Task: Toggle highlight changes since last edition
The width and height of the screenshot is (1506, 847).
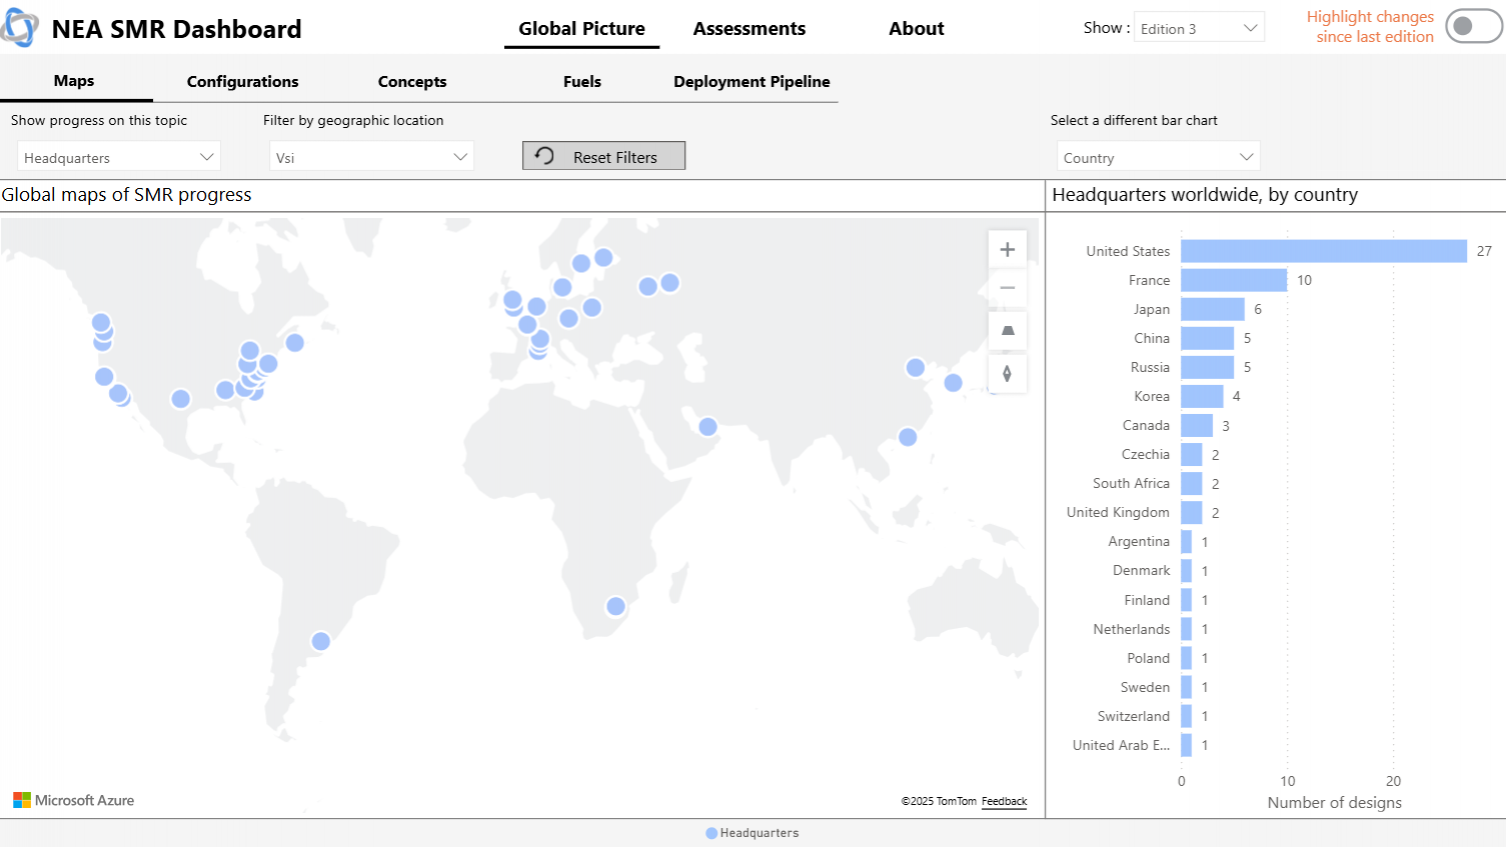Action: 1473,27
